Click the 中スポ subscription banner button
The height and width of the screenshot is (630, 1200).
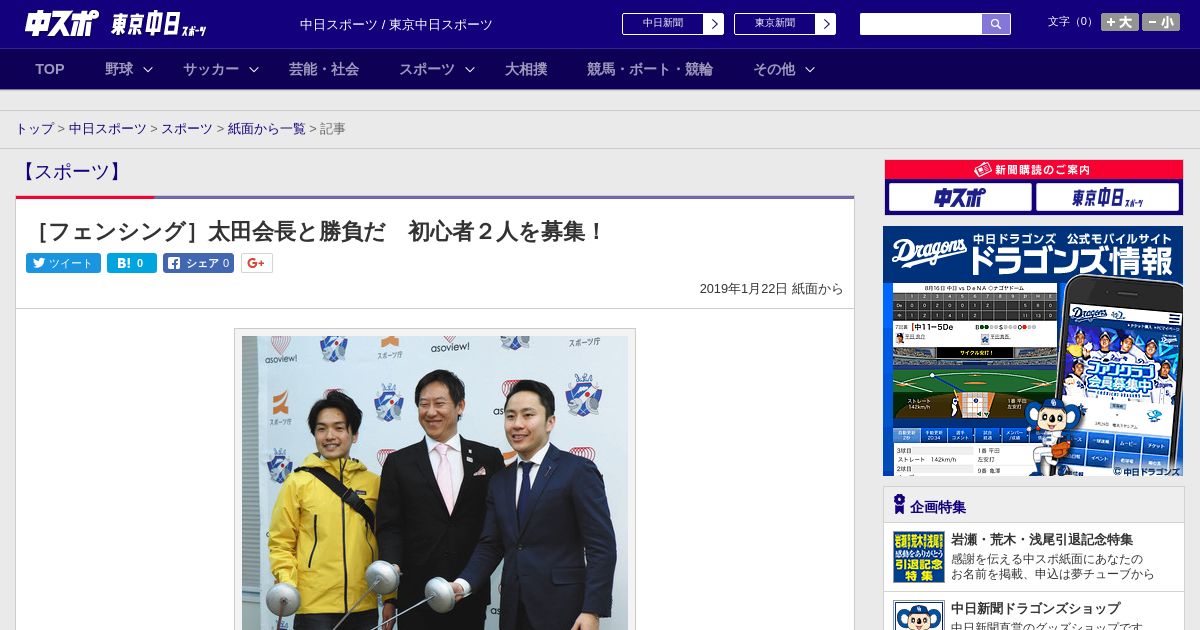(x=959, y=197)
